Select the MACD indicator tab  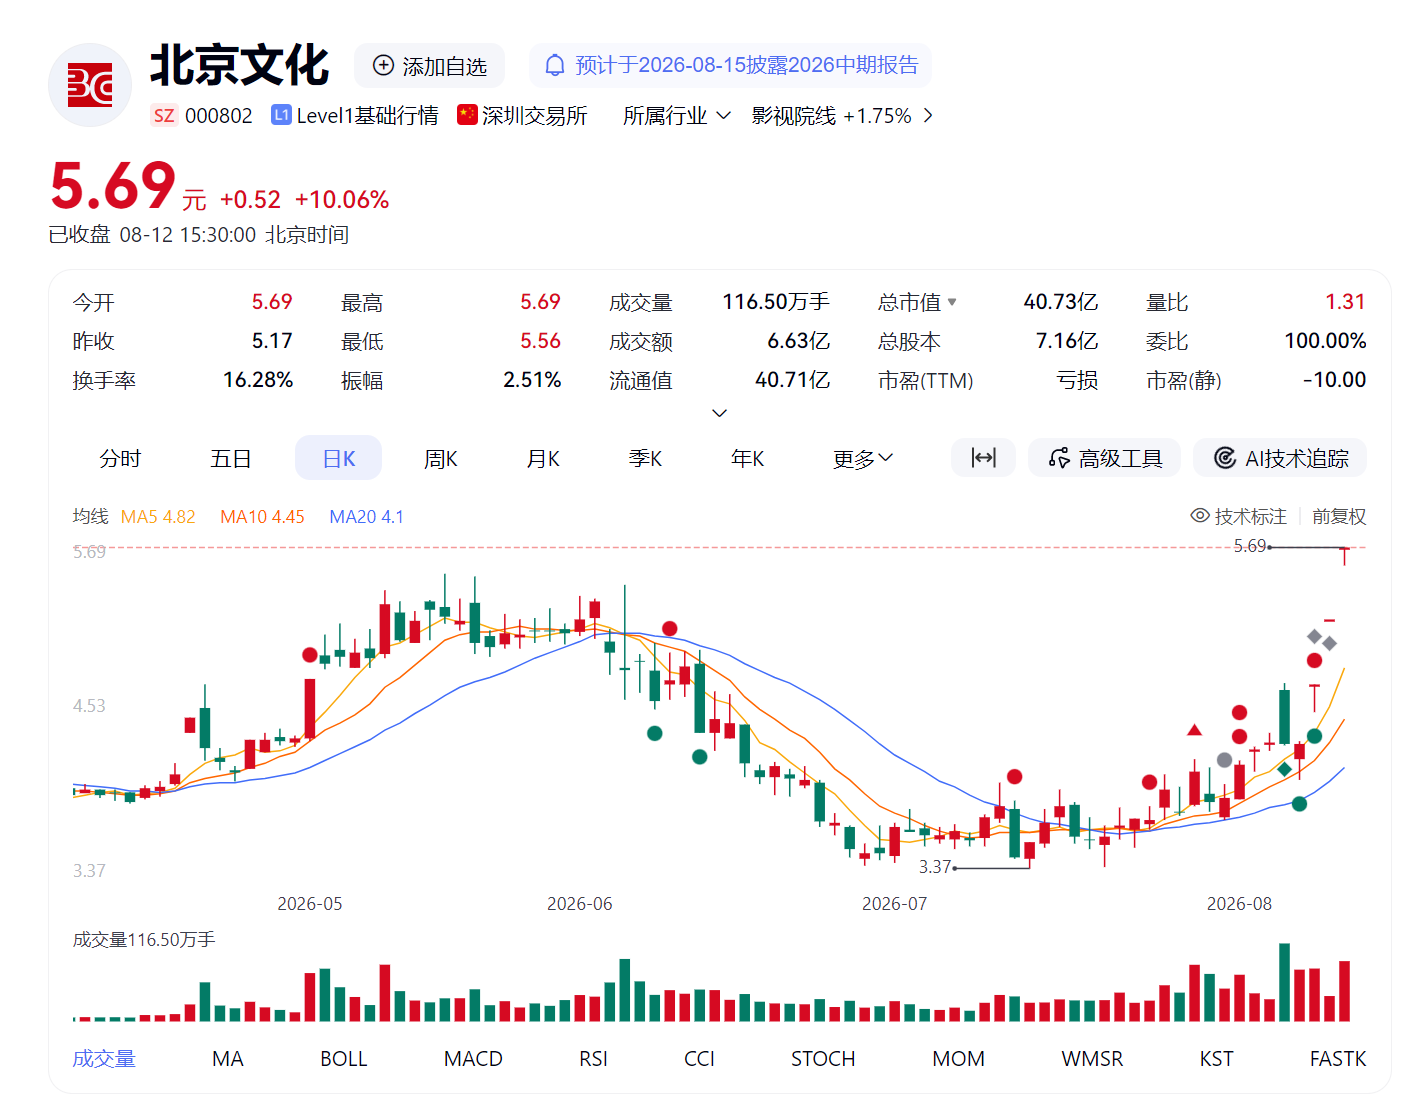click(x=473, y=1058)
